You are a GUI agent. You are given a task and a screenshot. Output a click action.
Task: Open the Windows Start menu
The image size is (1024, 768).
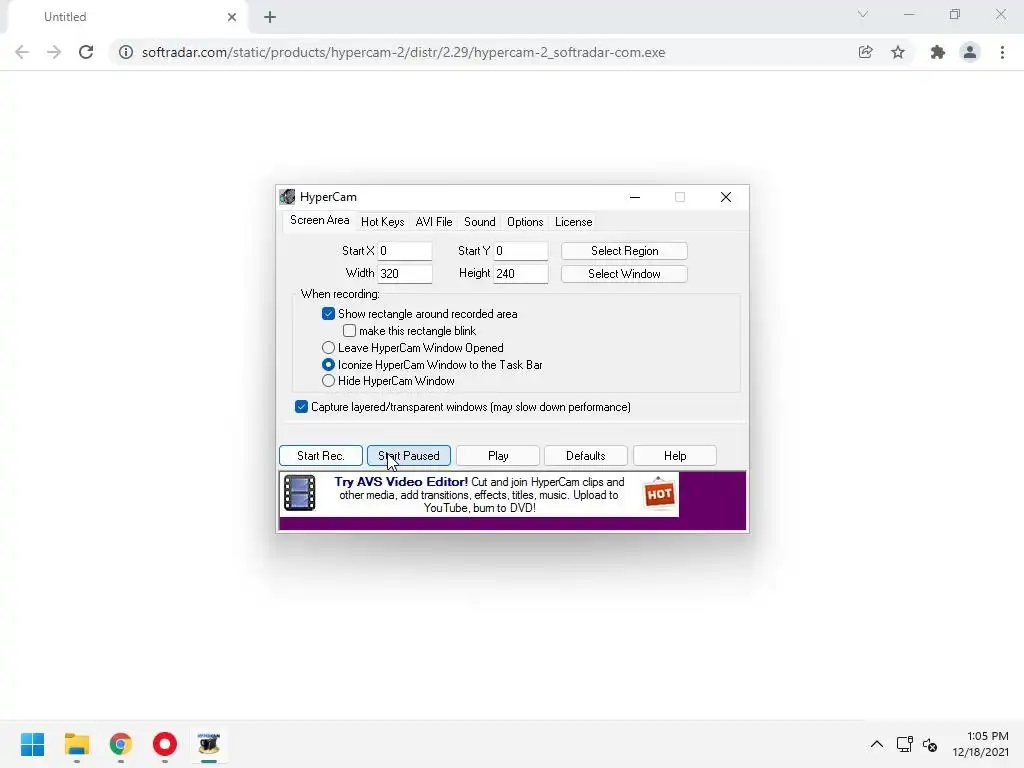32,744
